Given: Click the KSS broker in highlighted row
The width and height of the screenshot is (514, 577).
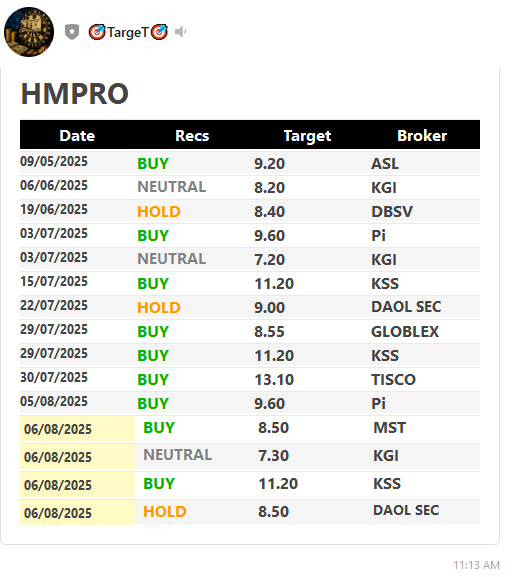Looking at the screenshot, I should click(x=387, y=484).
